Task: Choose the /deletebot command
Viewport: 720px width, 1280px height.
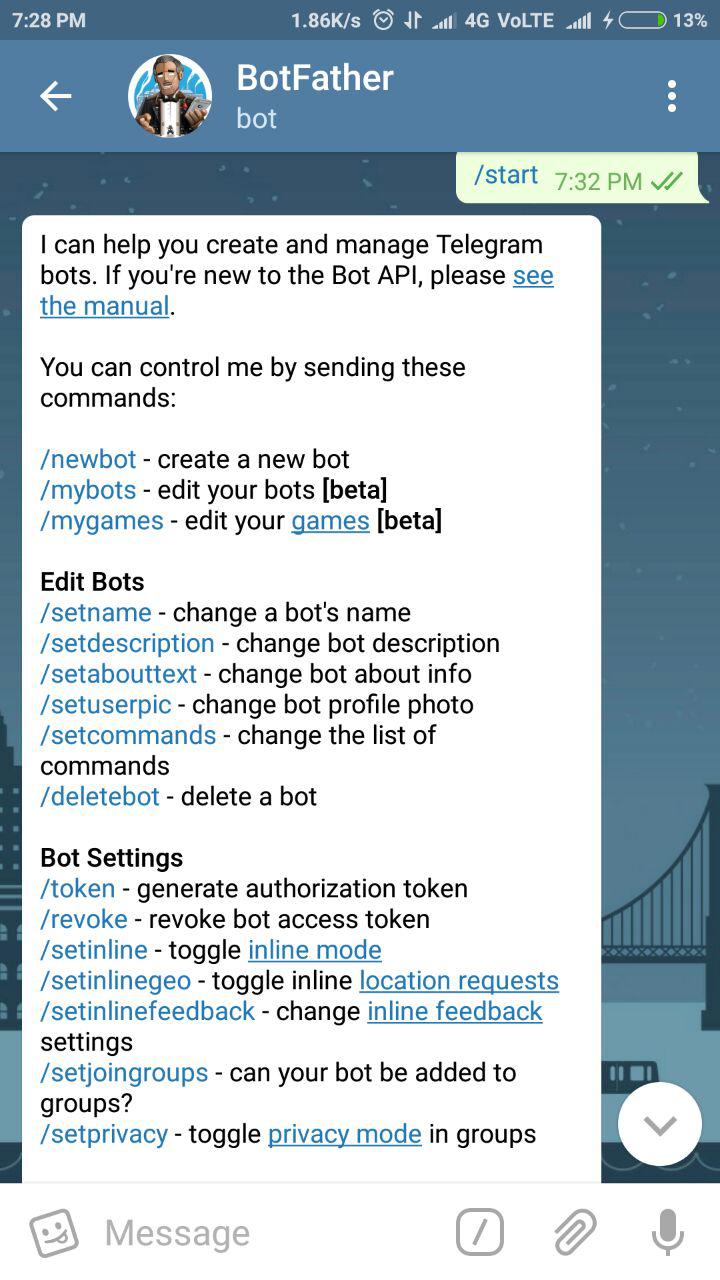Action: [x=100, y=796]
